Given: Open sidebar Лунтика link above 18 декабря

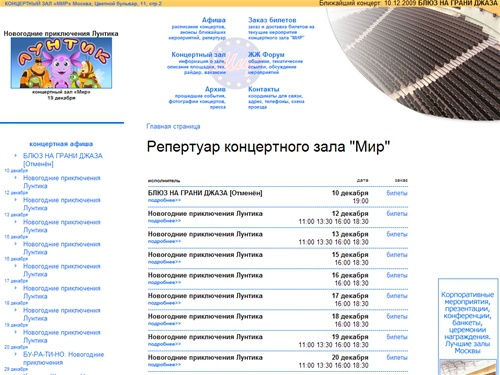Looking at the screenshot, I should [x=62, y=292].
